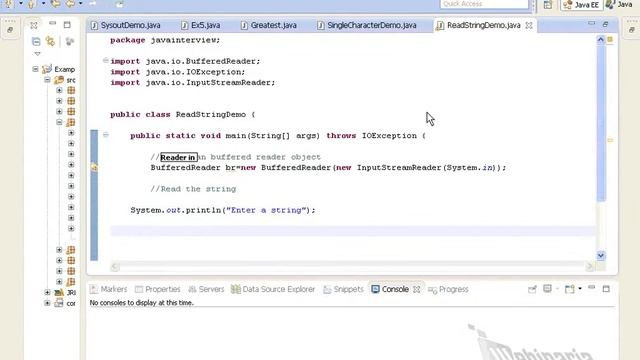Image resolution: width=640 pixels, height=360 pixels.
Task: Click the text 'public class ReadStringDemo'
Action: tap(178, 114)
